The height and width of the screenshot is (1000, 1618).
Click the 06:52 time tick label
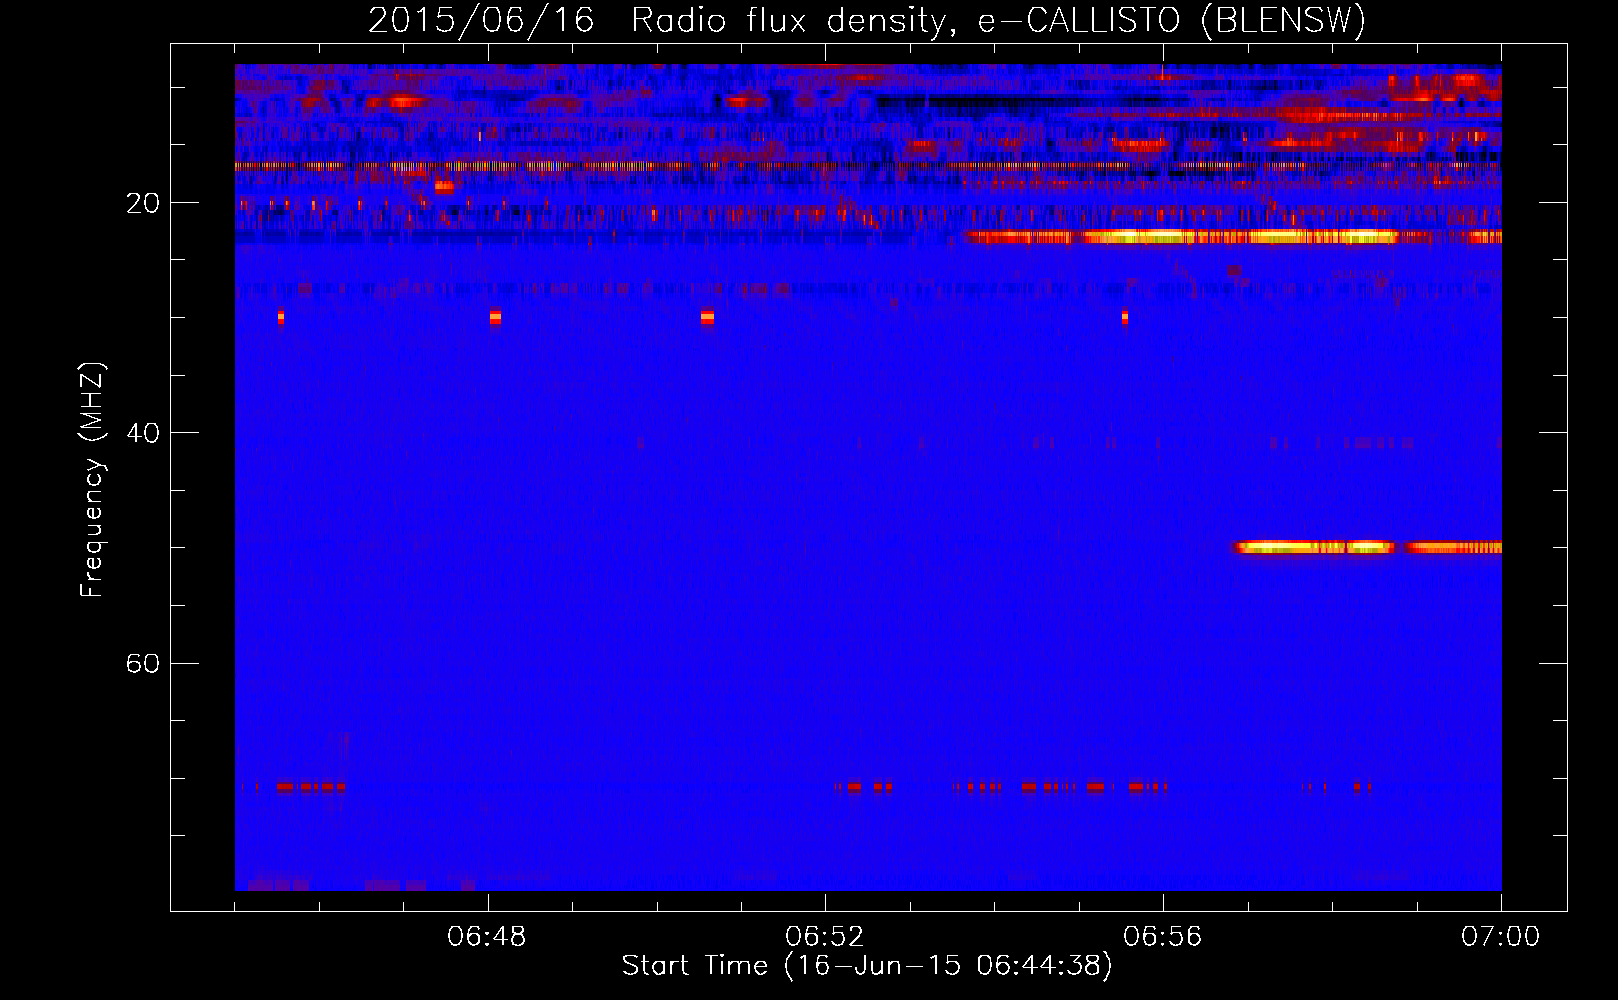tap(825, 937)
